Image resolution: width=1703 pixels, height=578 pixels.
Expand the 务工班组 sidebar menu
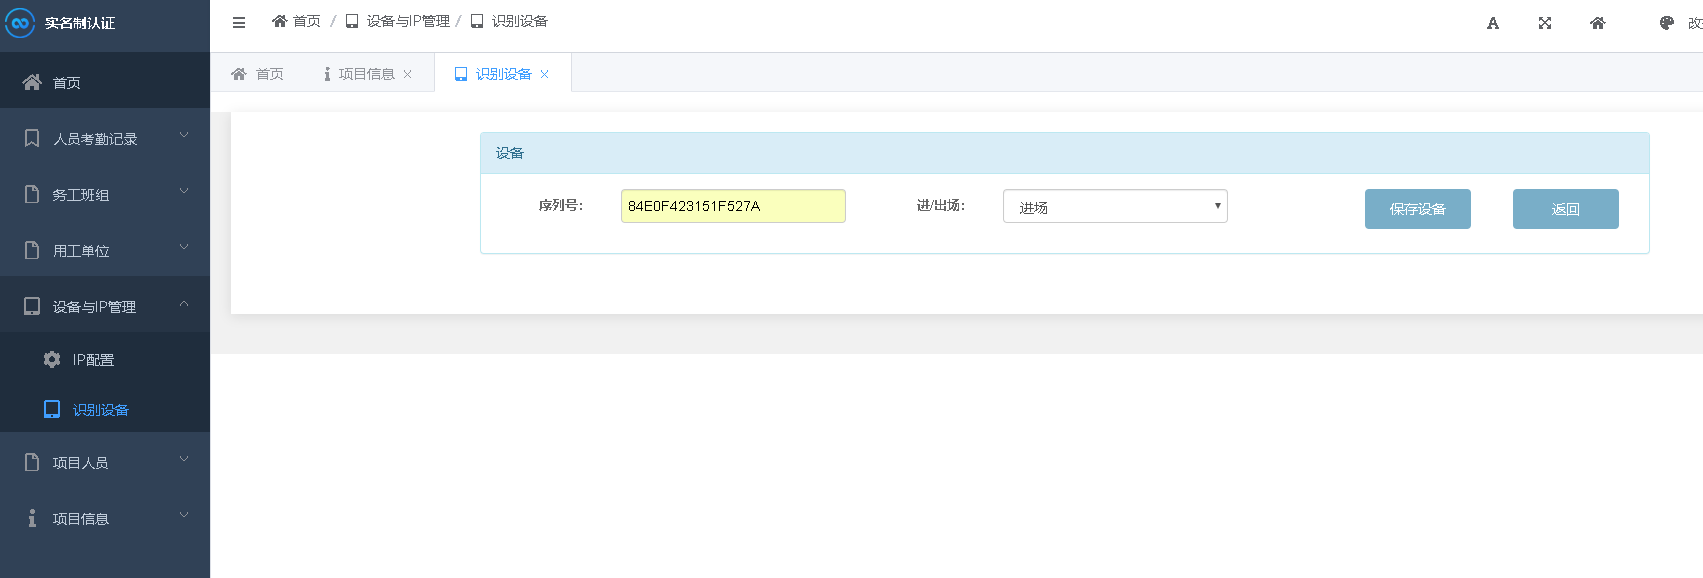pos(105,194)
